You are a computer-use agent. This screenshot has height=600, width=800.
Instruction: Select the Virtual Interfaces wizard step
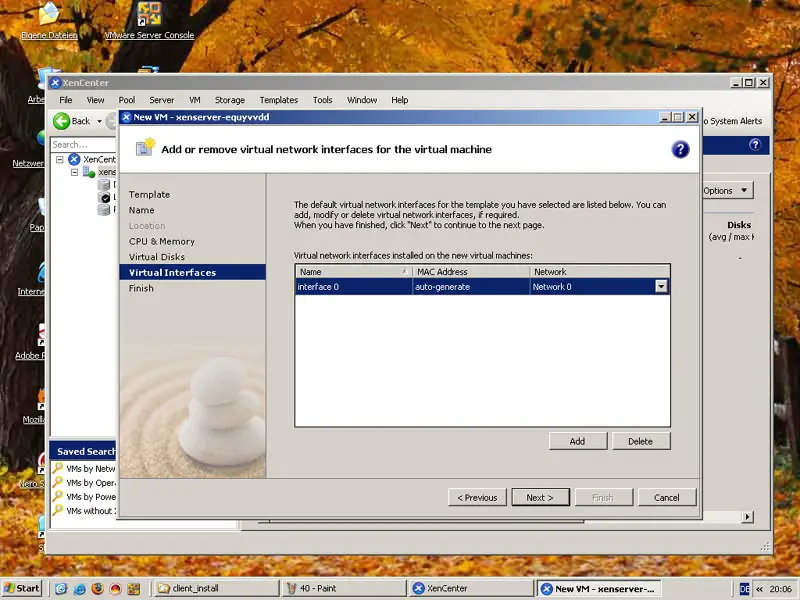[192, 272]
